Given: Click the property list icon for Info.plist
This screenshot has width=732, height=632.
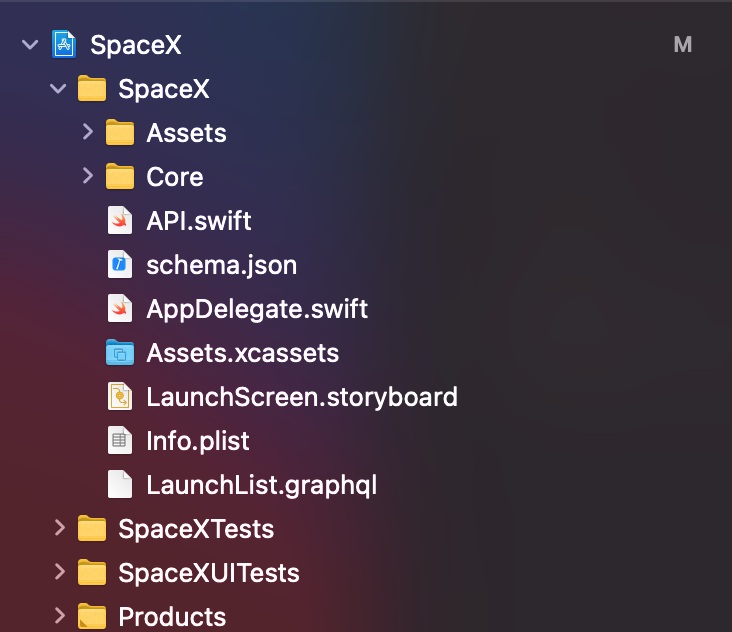Looking at the screenshot, I should click(x=120, y=441).
